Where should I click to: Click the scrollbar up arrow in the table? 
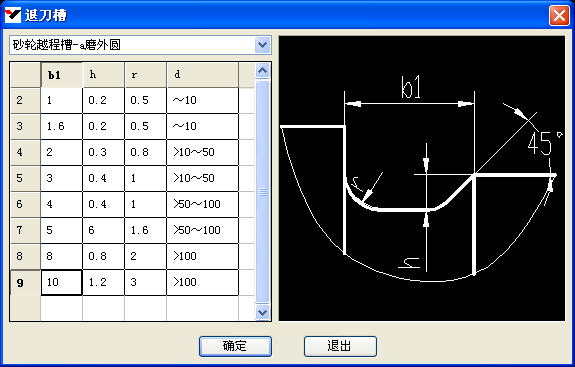(x=263, y=70)
